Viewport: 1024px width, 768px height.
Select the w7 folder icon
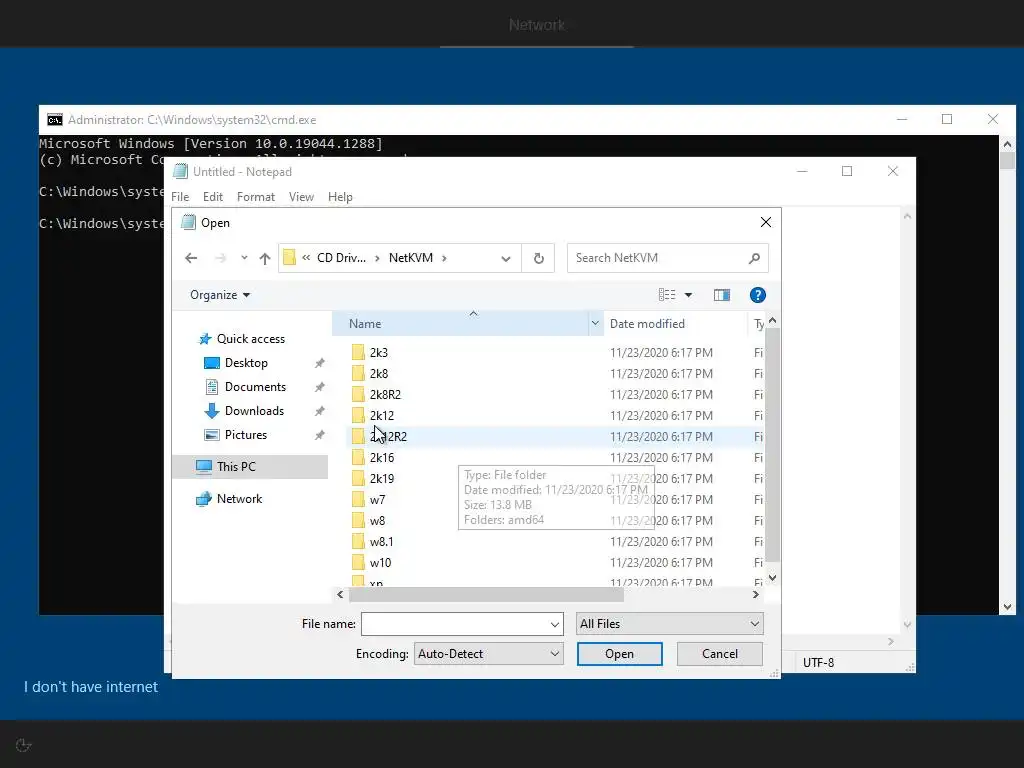[x=358, y=500]
